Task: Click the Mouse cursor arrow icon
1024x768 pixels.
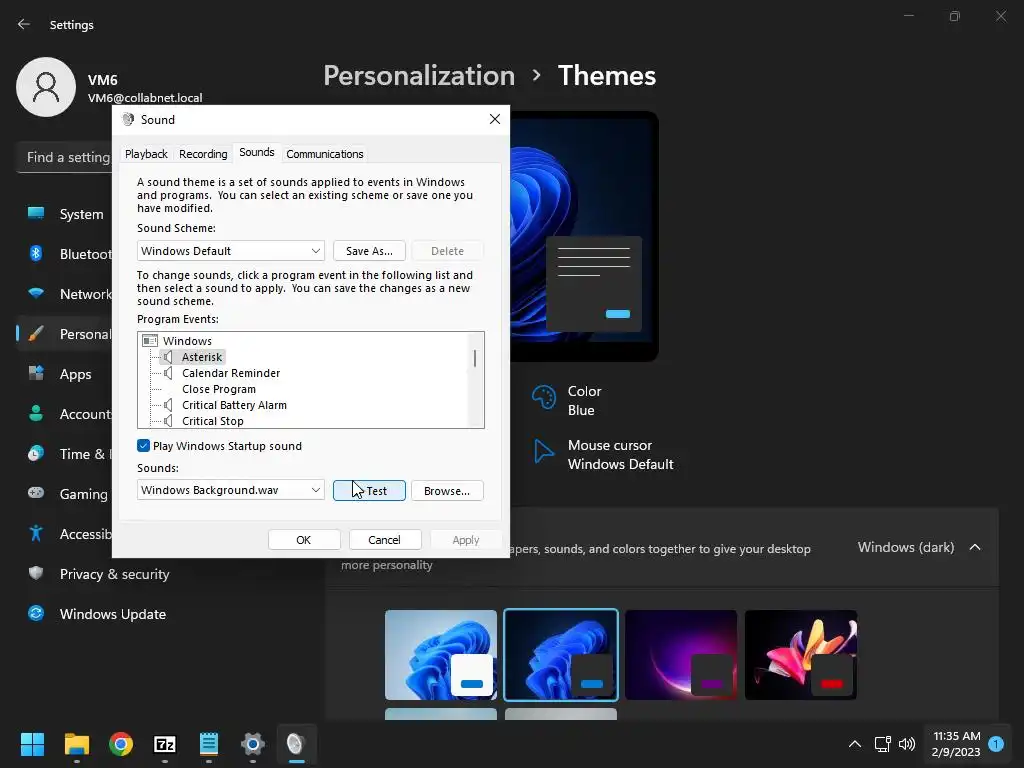Action: [543, 451]
